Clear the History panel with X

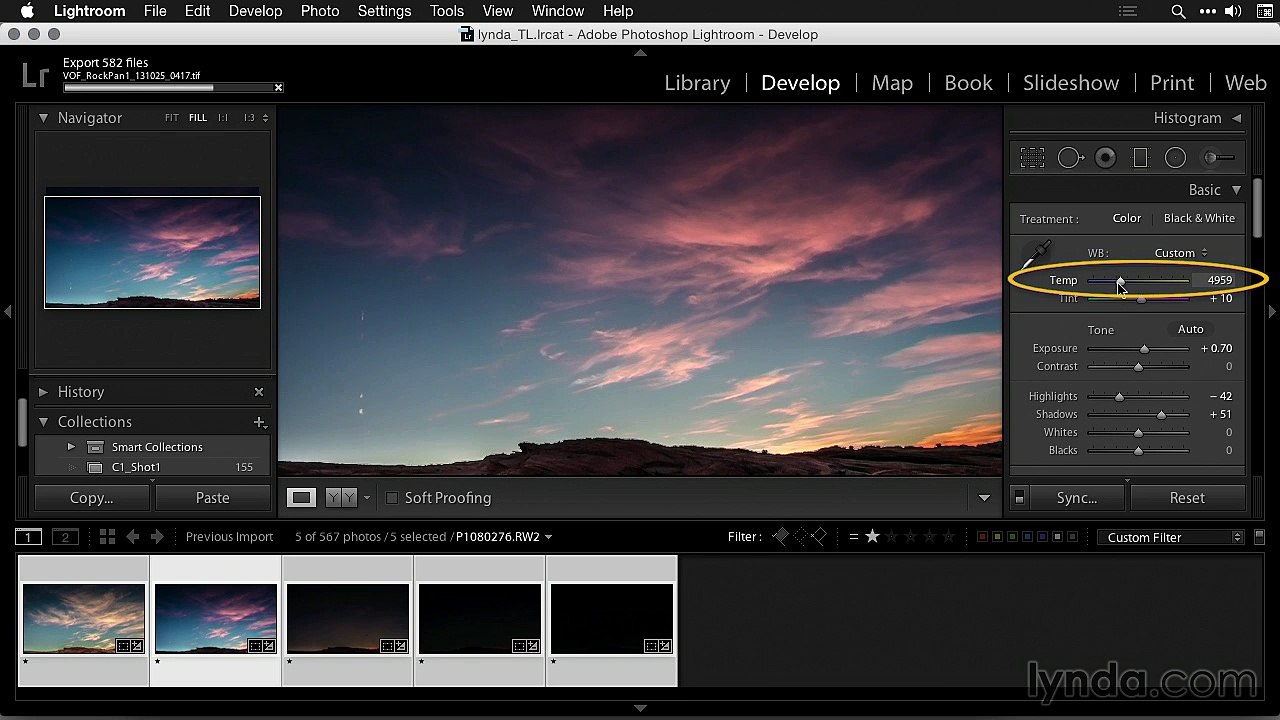pos(259,392)
